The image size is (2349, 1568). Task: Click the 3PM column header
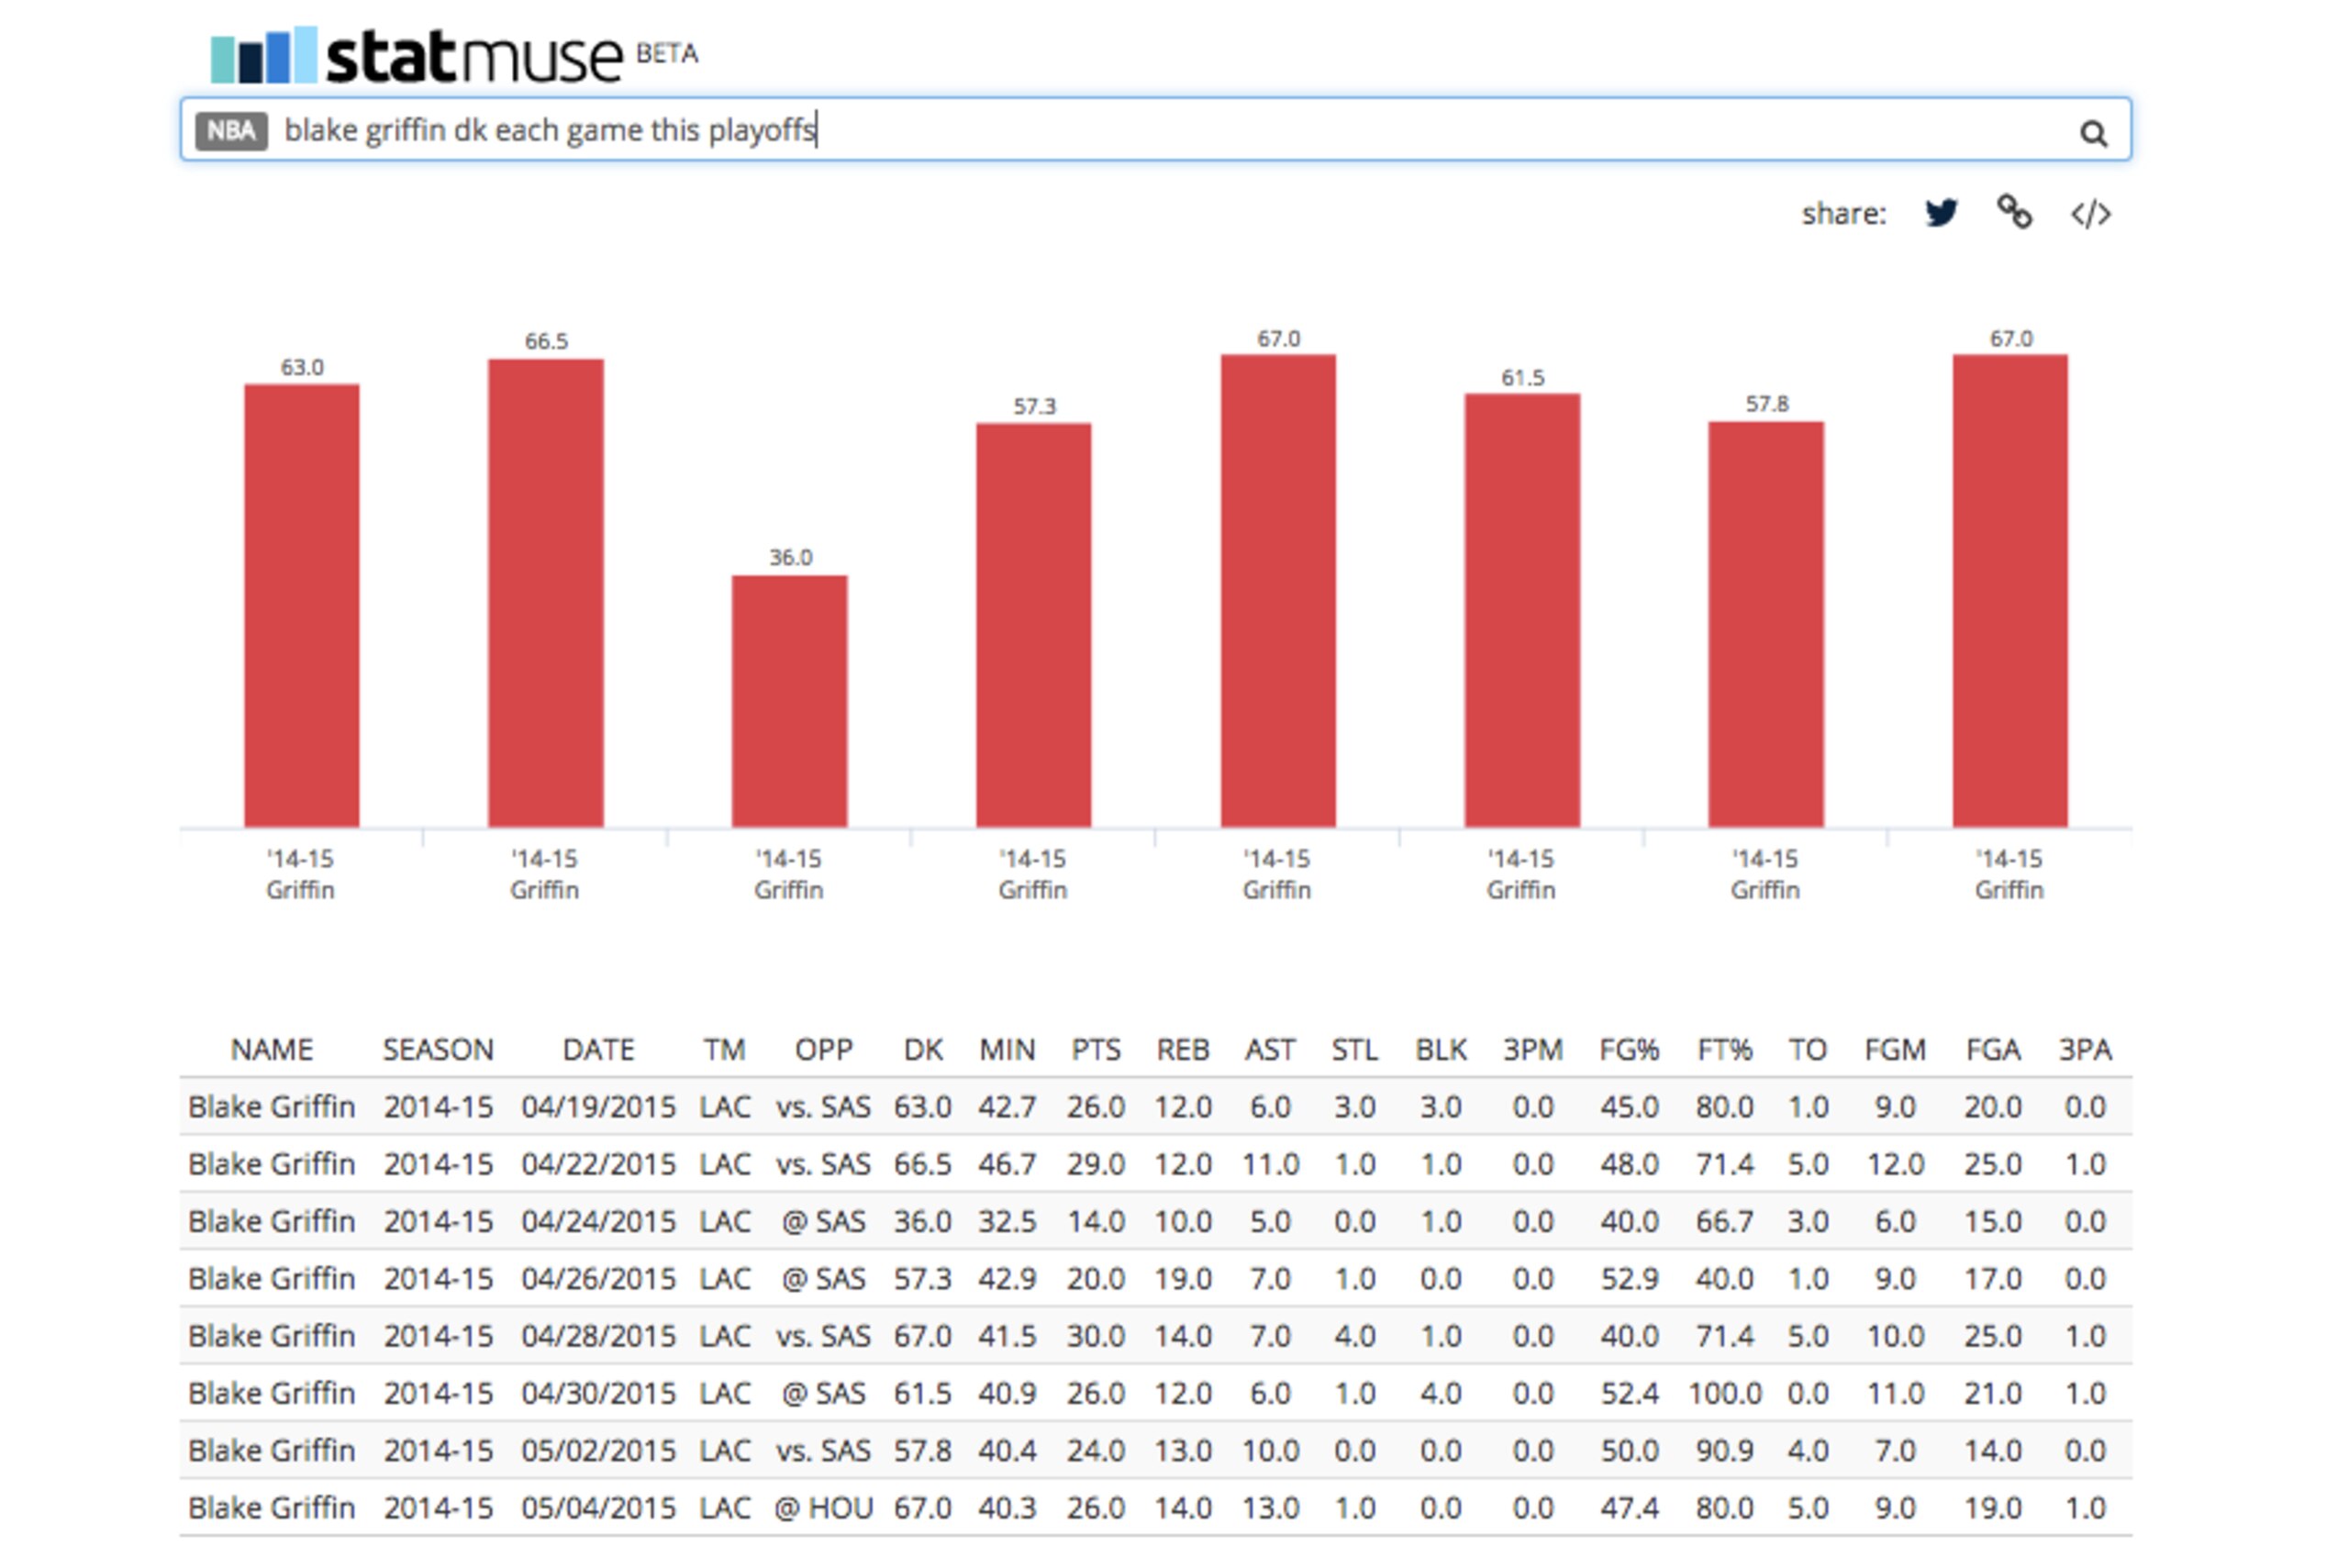tap(1533, 1049)
